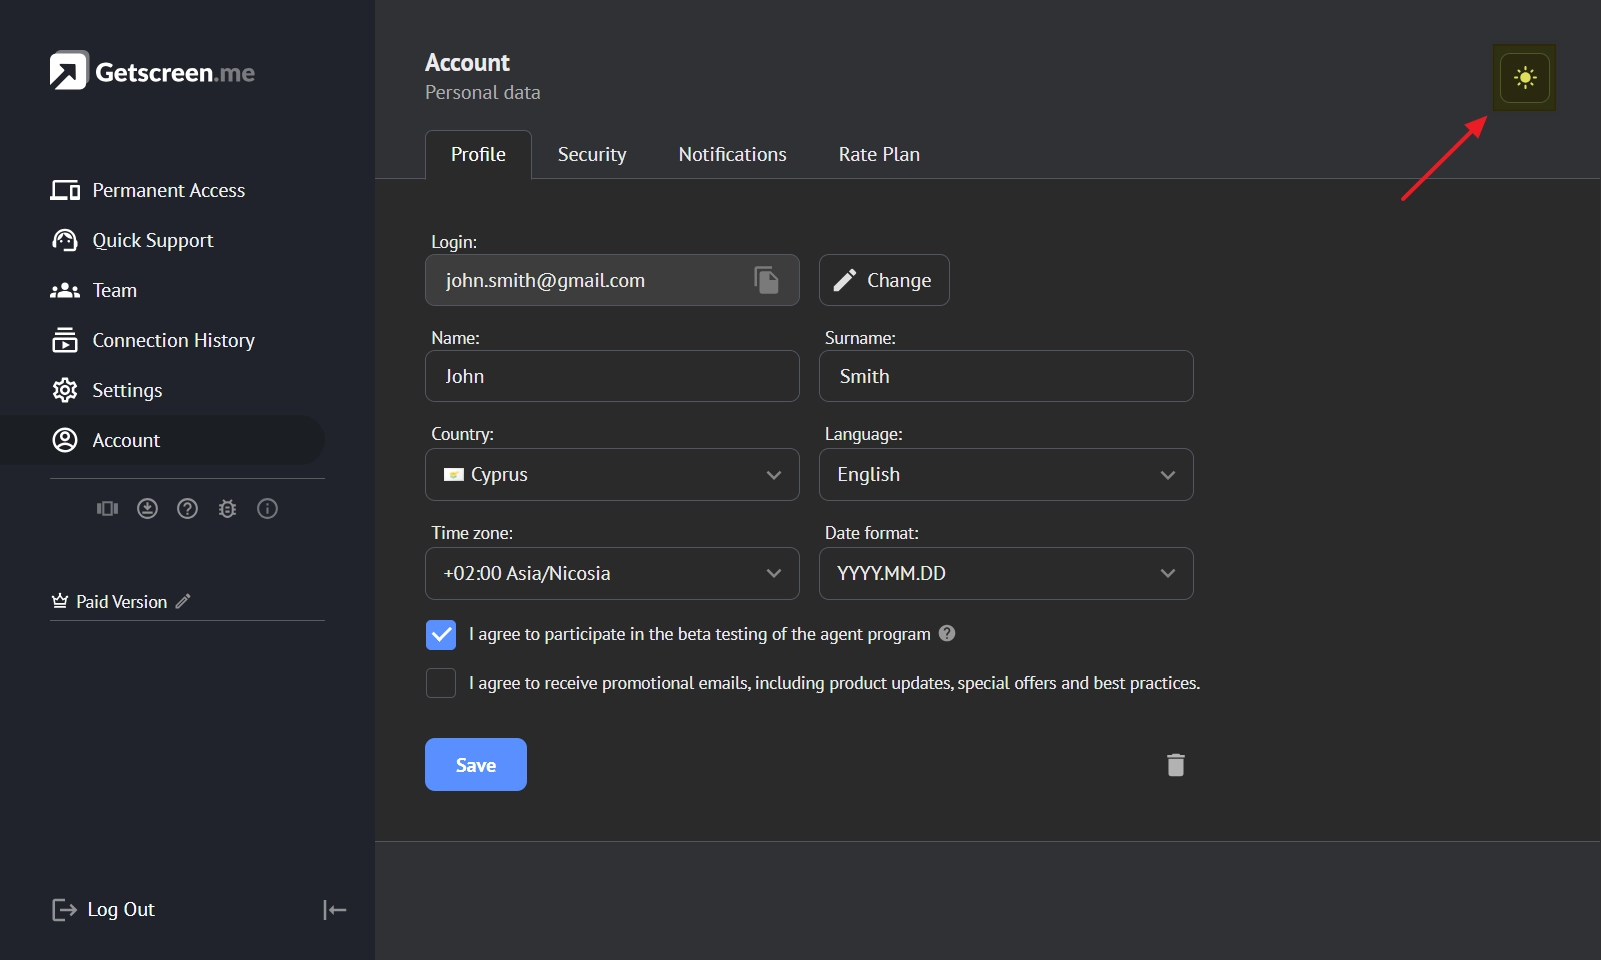The width and height of the screenshot is (1601, 960).
Task: Open the Rate Plan tab
Action: coord(878,155)
